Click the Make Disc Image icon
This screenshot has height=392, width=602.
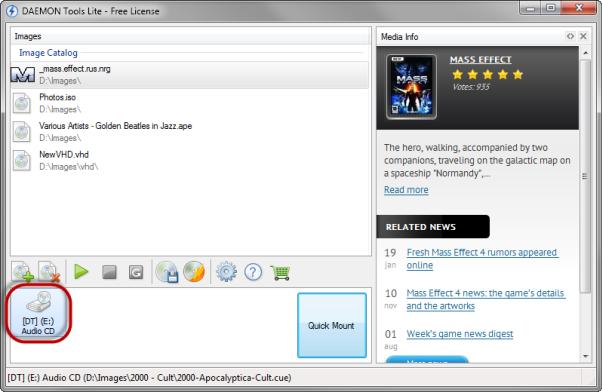(167, 272)
